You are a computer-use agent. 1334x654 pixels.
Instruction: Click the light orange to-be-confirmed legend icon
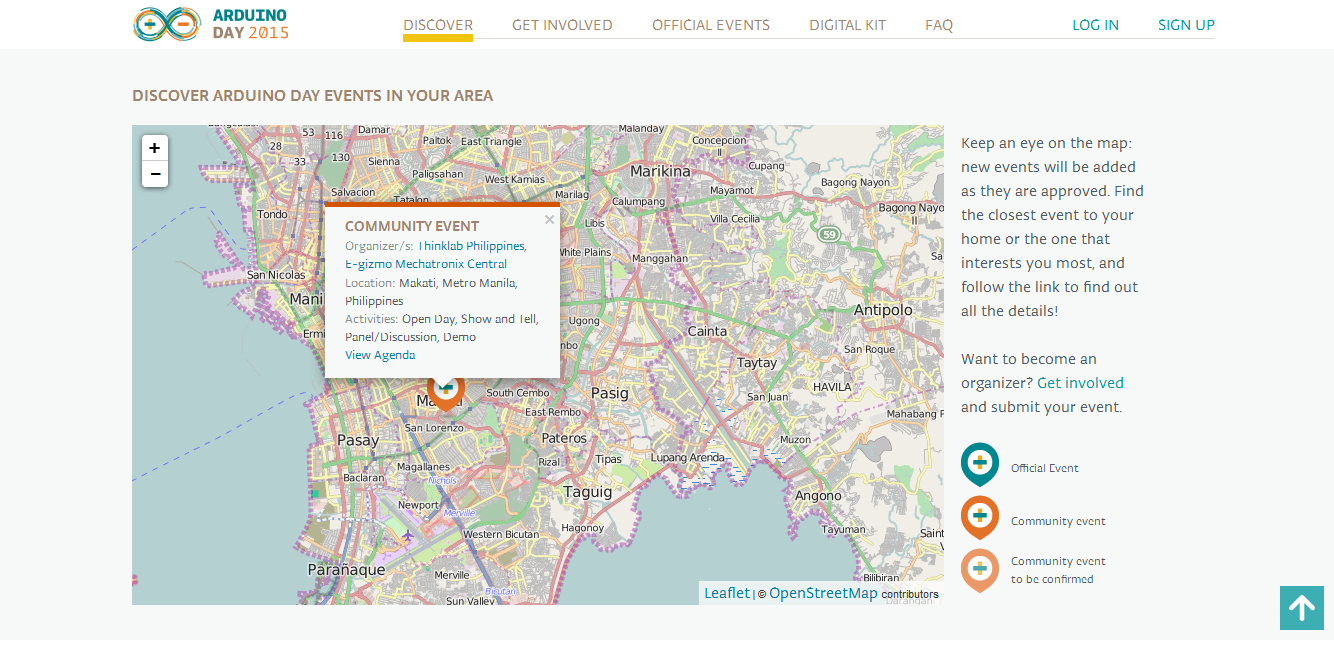coord(979,569)
